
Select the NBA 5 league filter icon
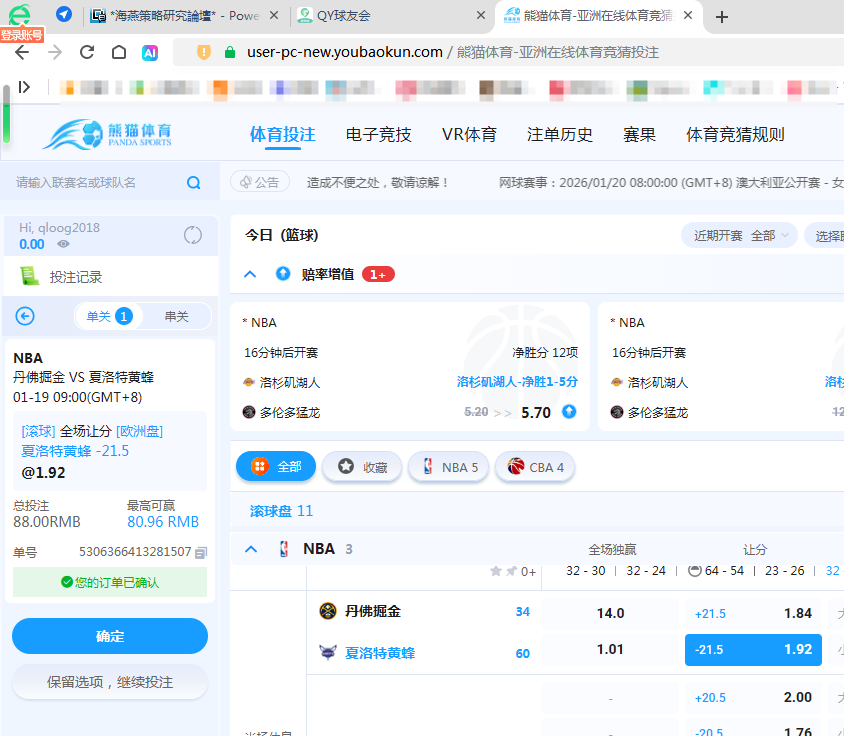click(429, 467)
